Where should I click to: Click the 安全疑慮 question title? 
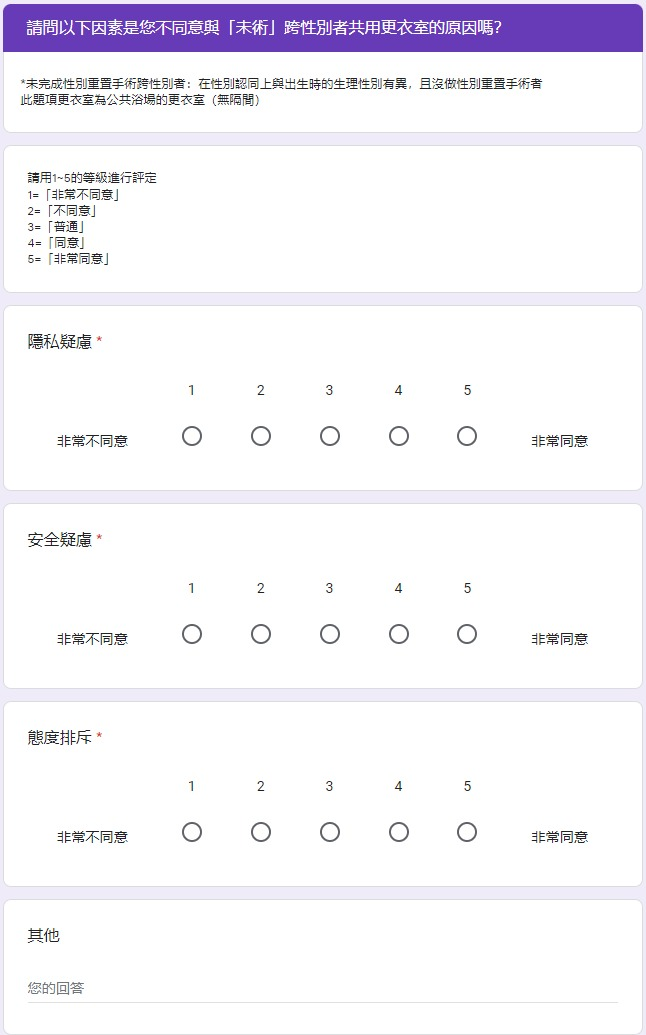(59, 540)
